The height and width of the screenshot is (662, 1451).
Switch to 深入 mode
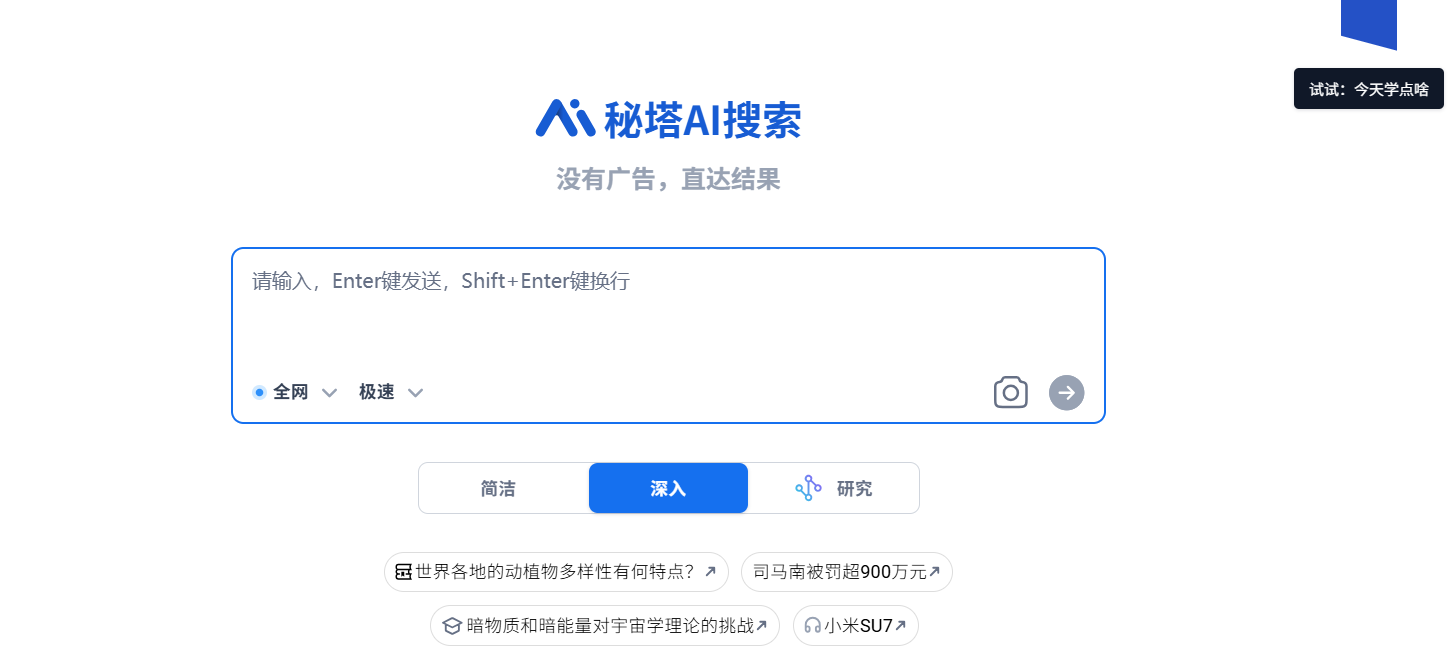(x=668, y=488)
